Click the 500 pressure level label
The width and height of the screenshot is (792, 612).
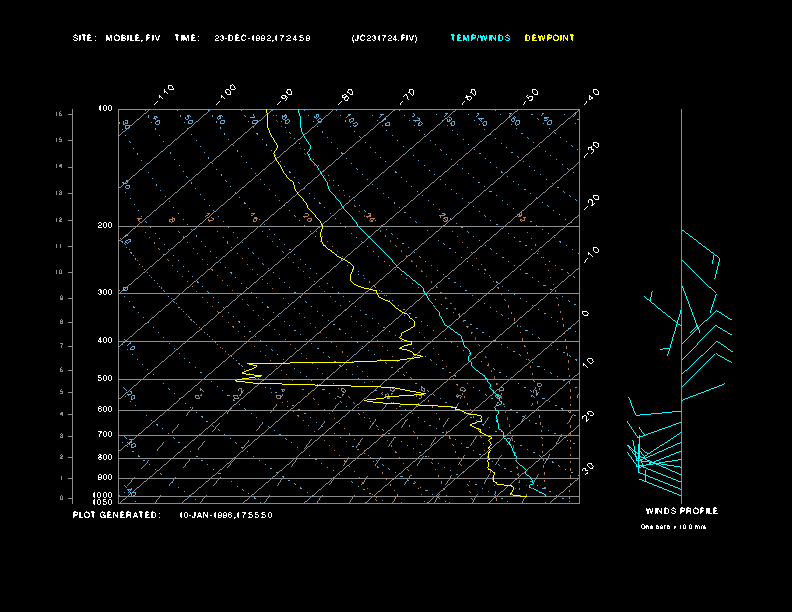tap(105, 378)
